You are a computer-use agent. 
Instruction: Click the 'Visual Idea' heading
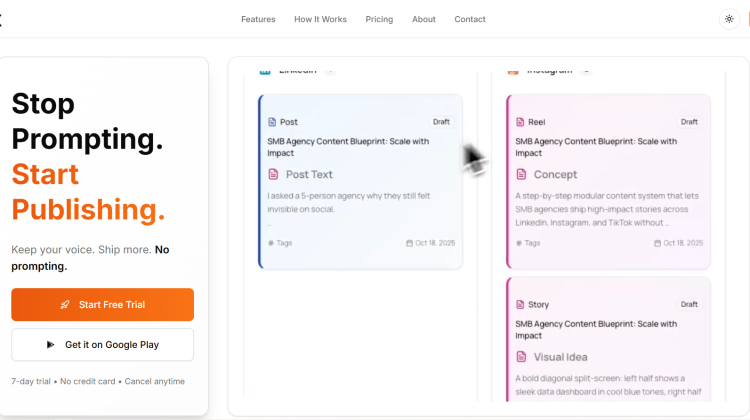(x=561, y=357)
